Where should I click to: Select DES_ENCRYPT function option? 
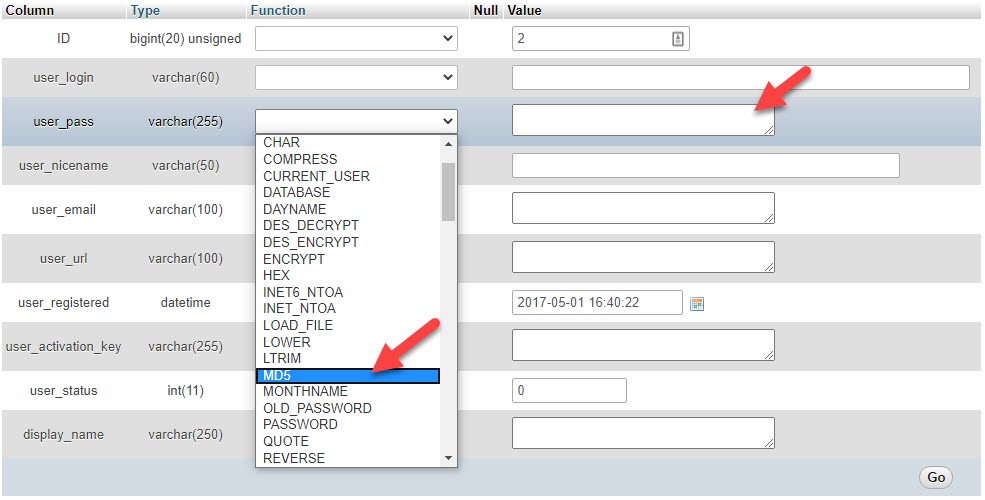coord(311,242)
